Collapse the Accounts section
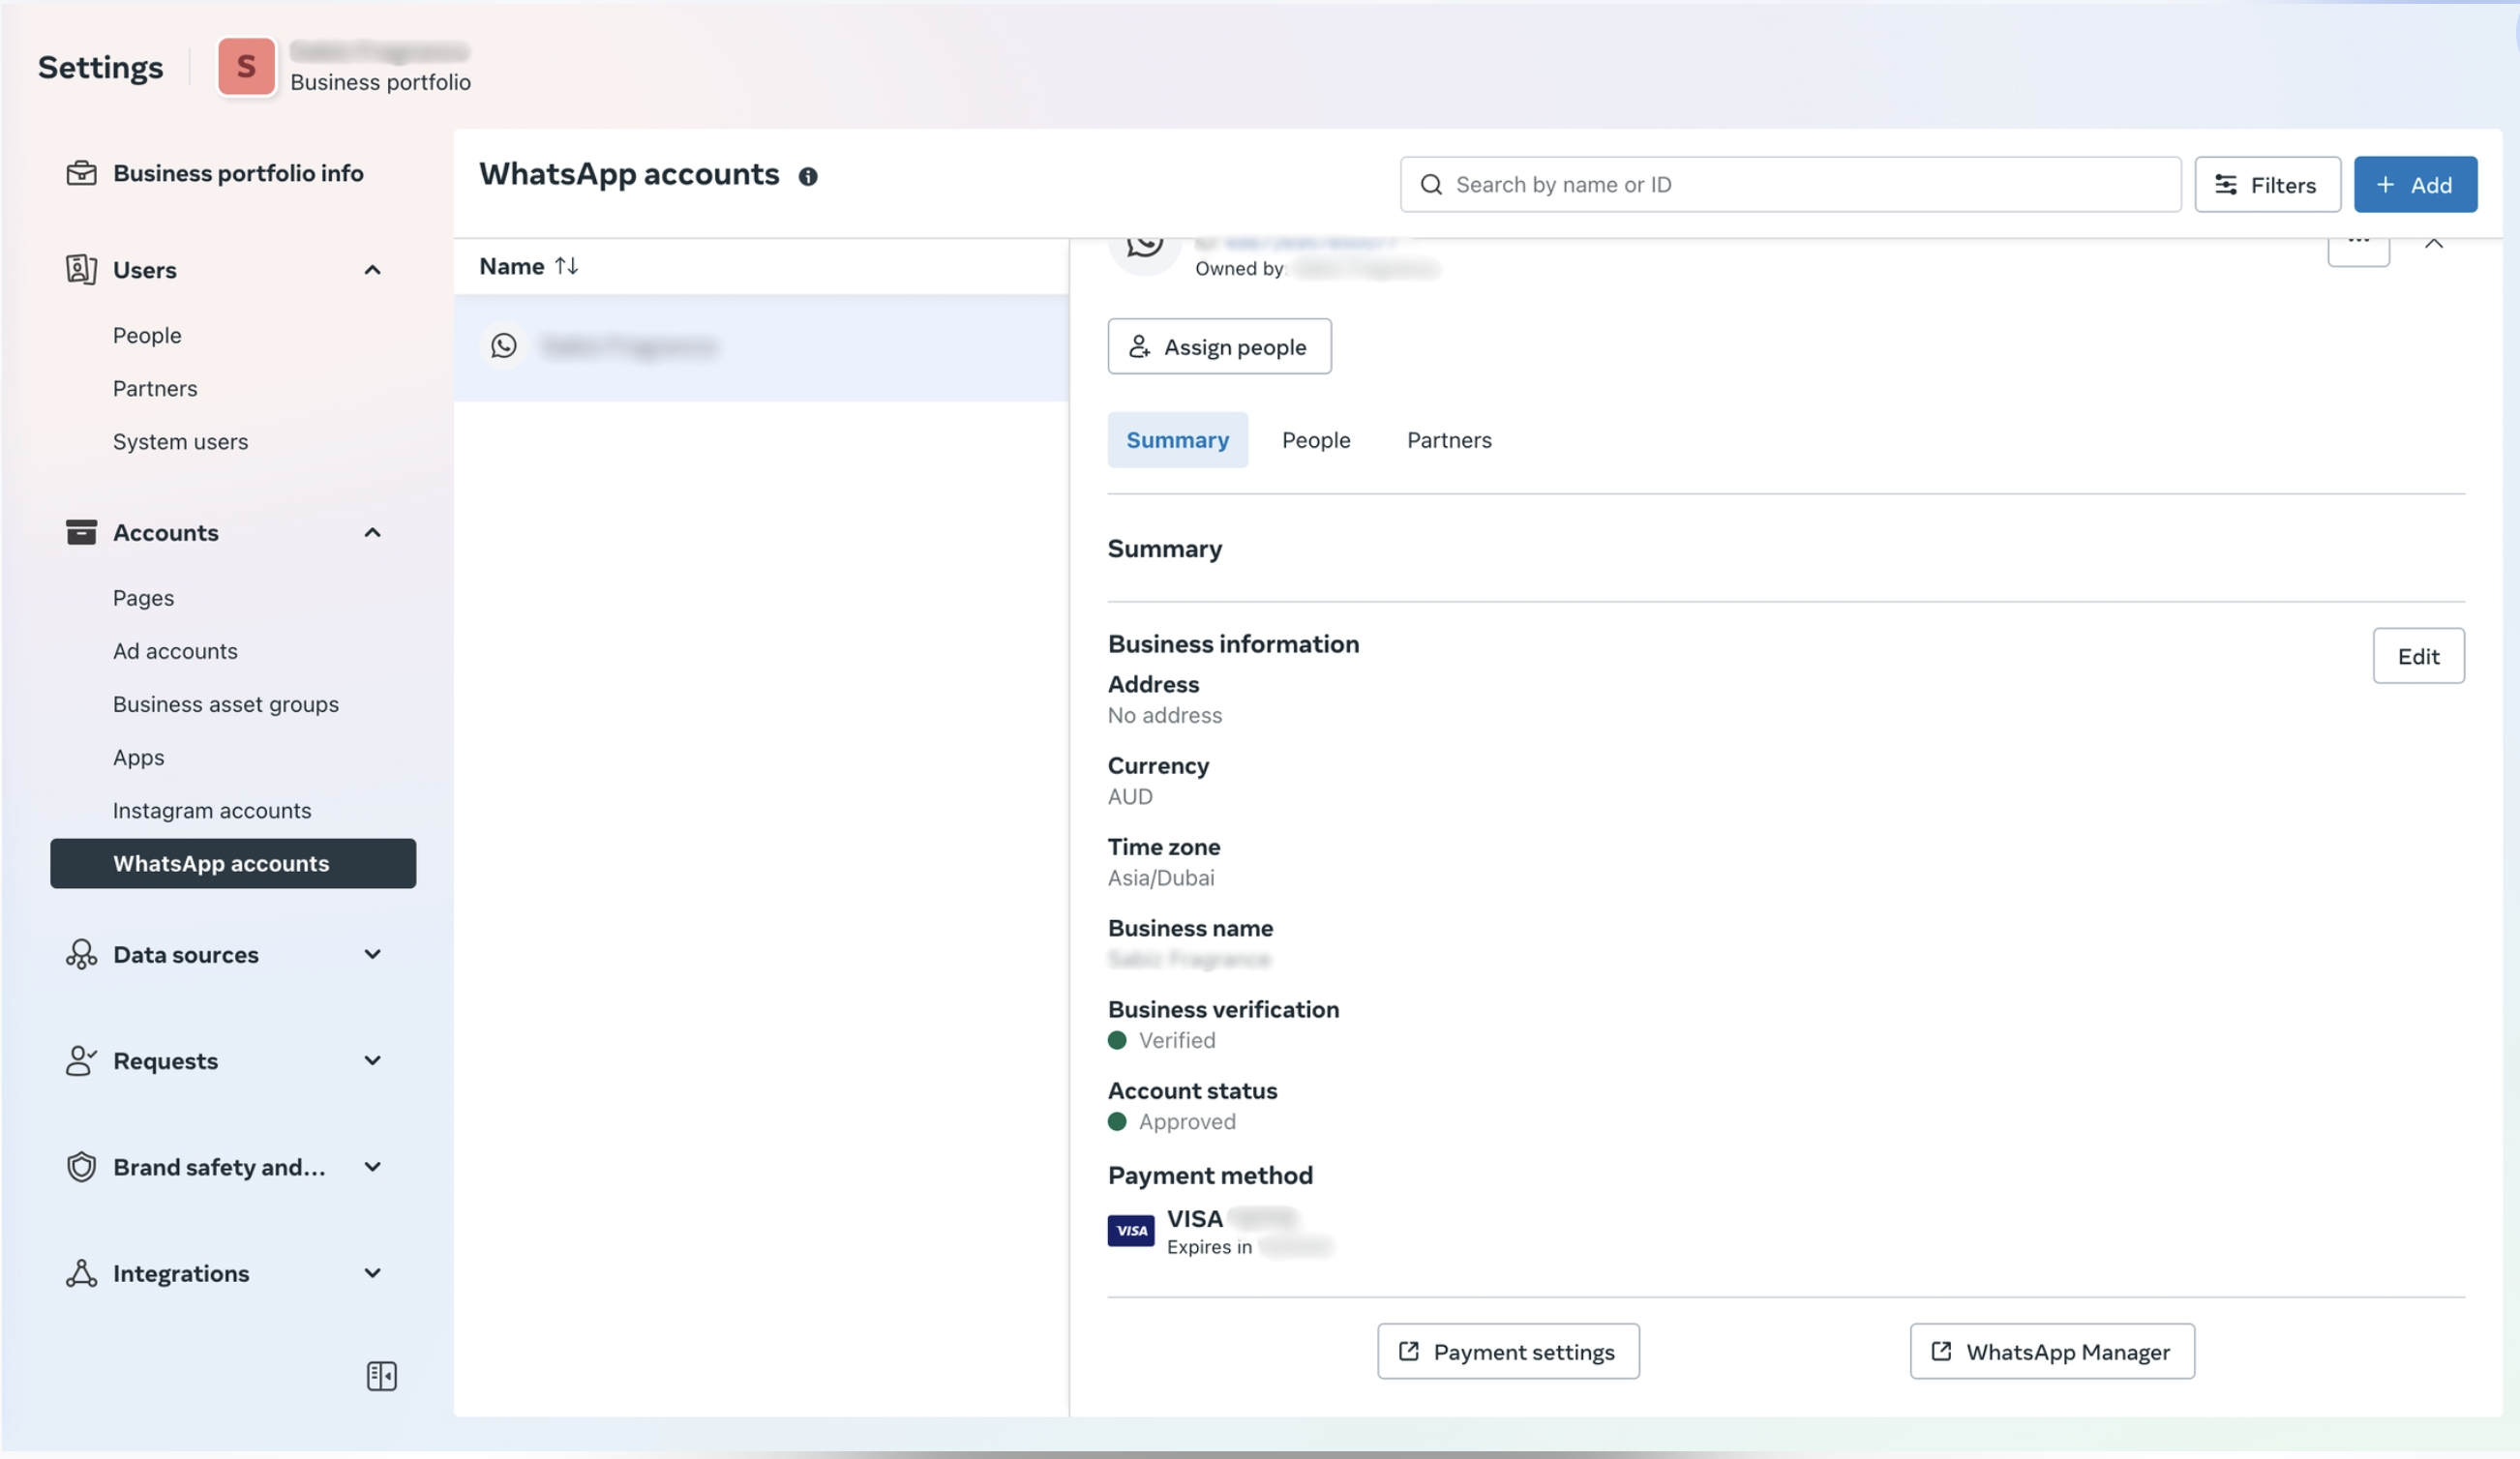 [x=372, y=533]
